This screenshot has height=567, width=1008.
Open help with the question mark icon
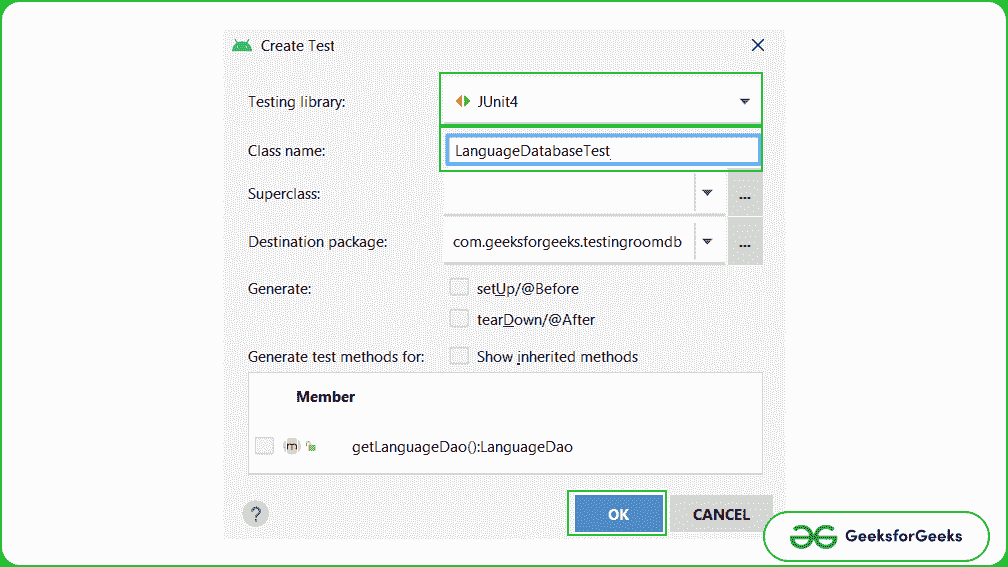255,514
